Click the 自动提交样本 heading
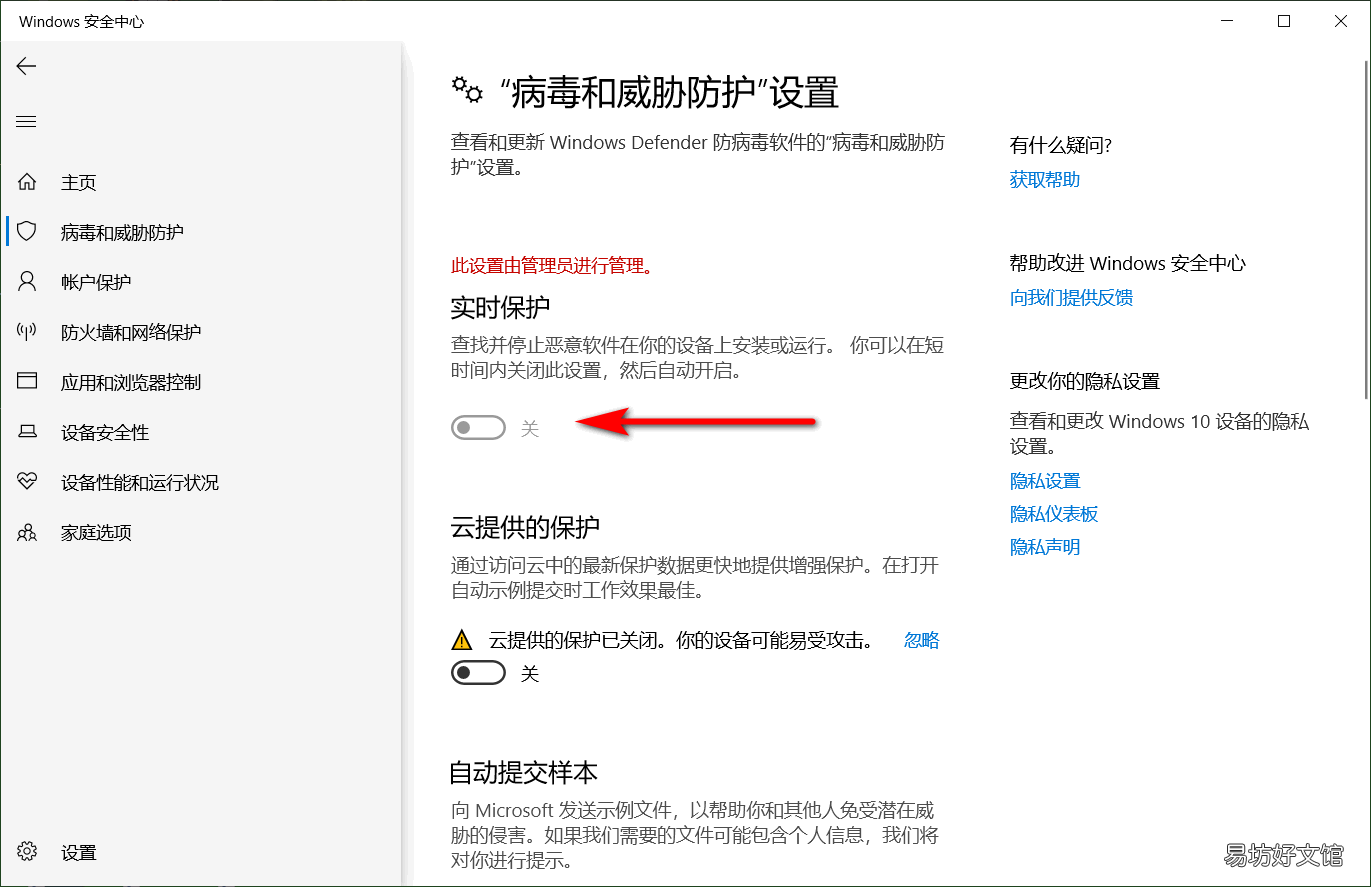 tap(524, 772)
